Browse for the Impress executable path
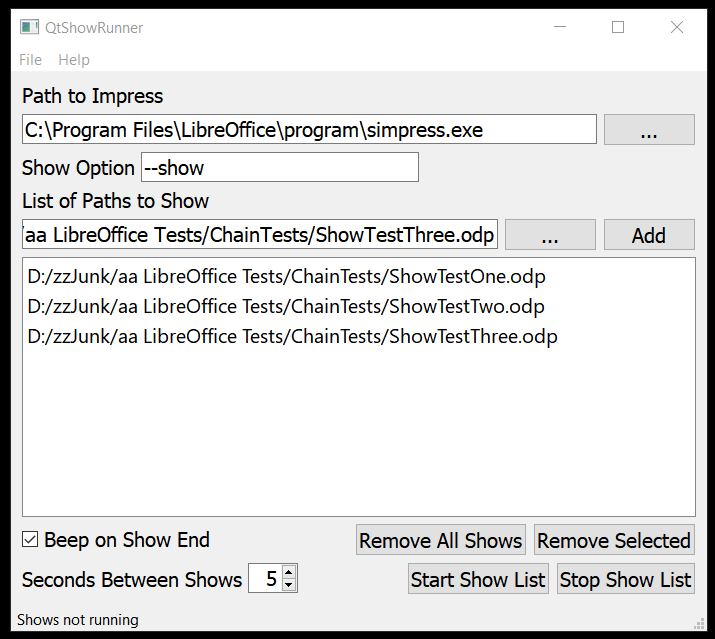Image resolution: width=715 pixels, height=639 pixels. [649, 130]
